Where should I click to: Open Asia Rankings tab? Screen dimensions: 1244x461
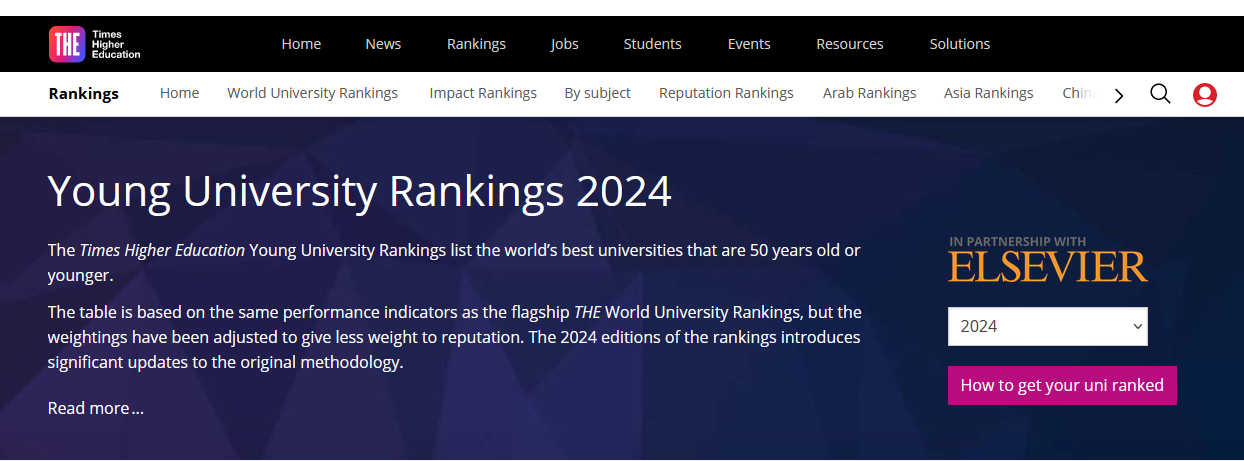[x=988, y=93]
